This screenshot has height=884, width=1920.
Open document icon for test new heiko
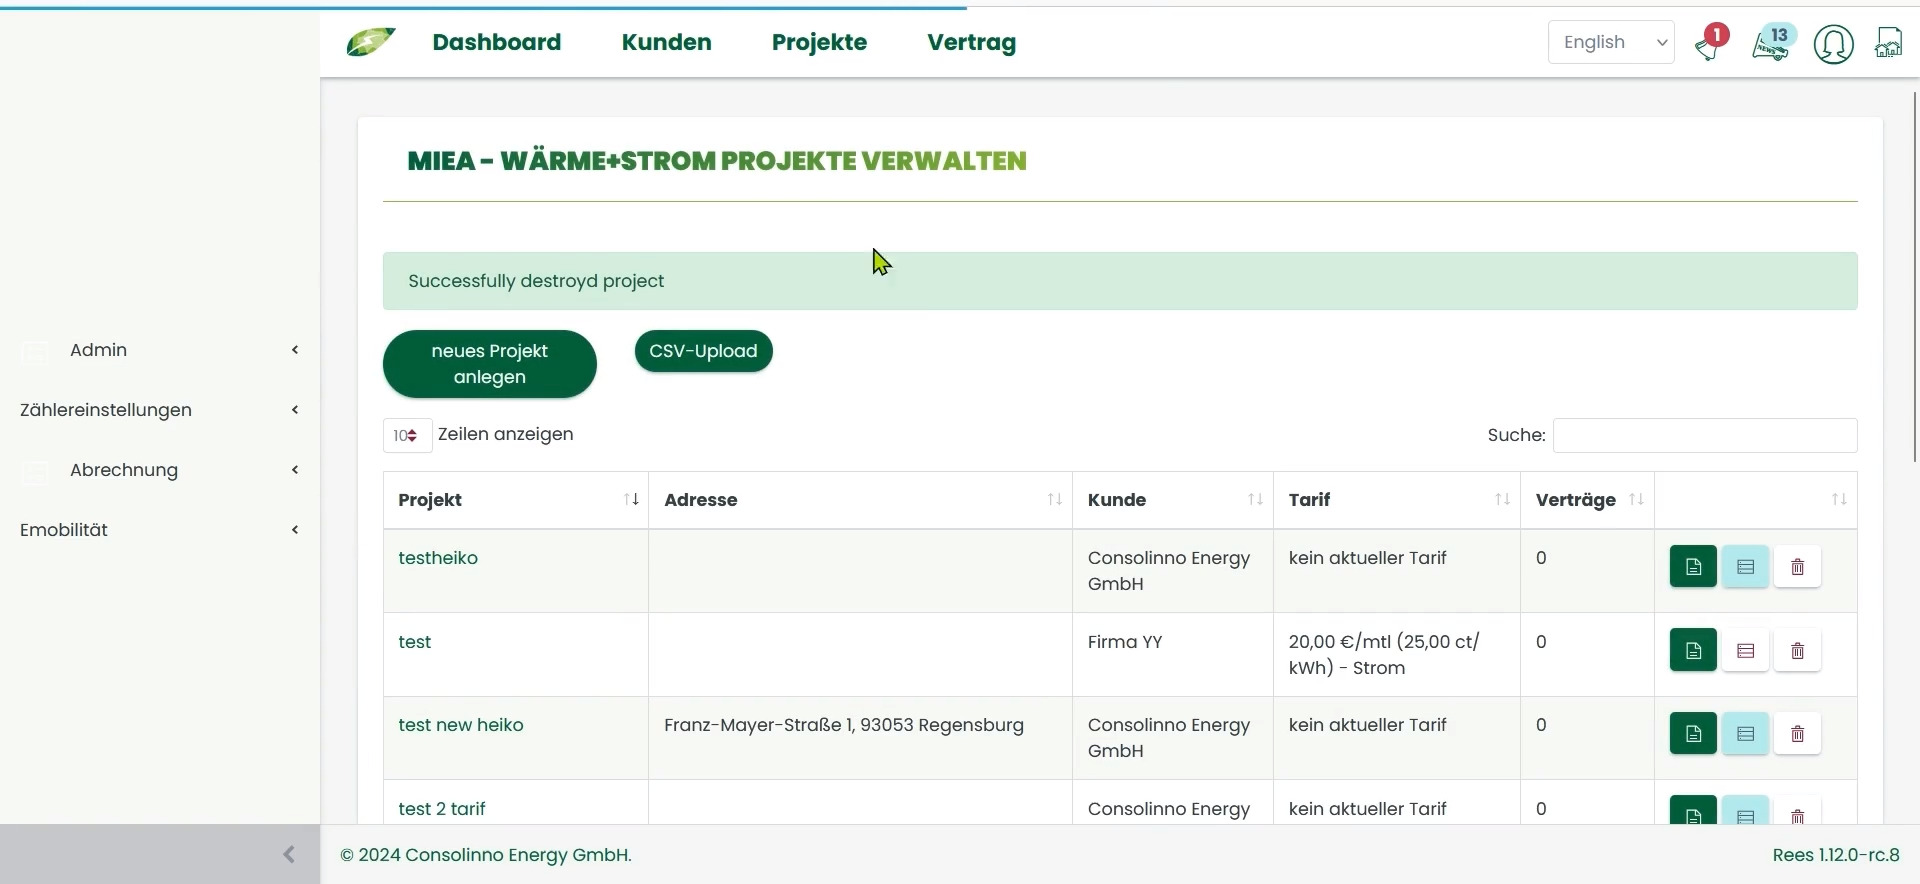[1693, 734]
